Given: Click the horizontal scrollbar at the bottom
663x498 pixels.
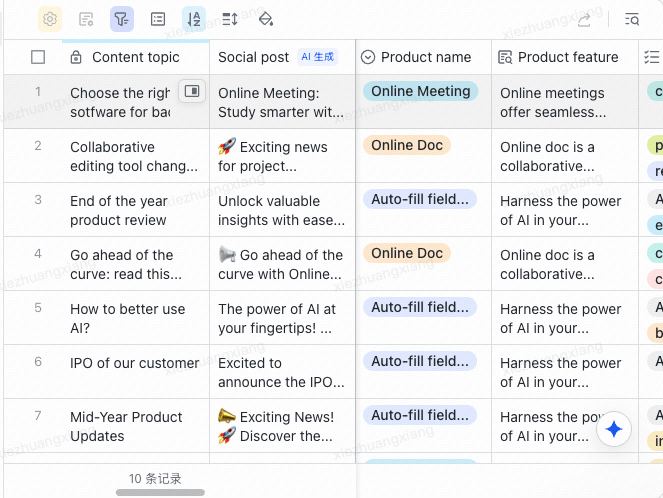Looking at the screenshot, I should point(160,493).
